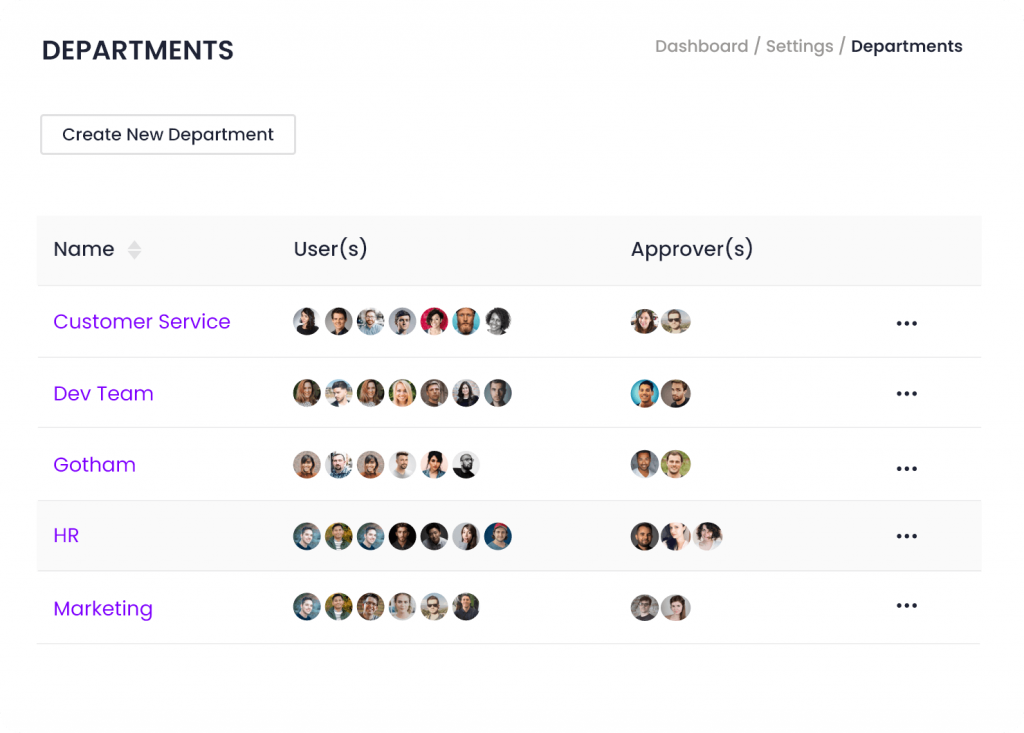Select the Customer Service department name

tap(142, 321)
